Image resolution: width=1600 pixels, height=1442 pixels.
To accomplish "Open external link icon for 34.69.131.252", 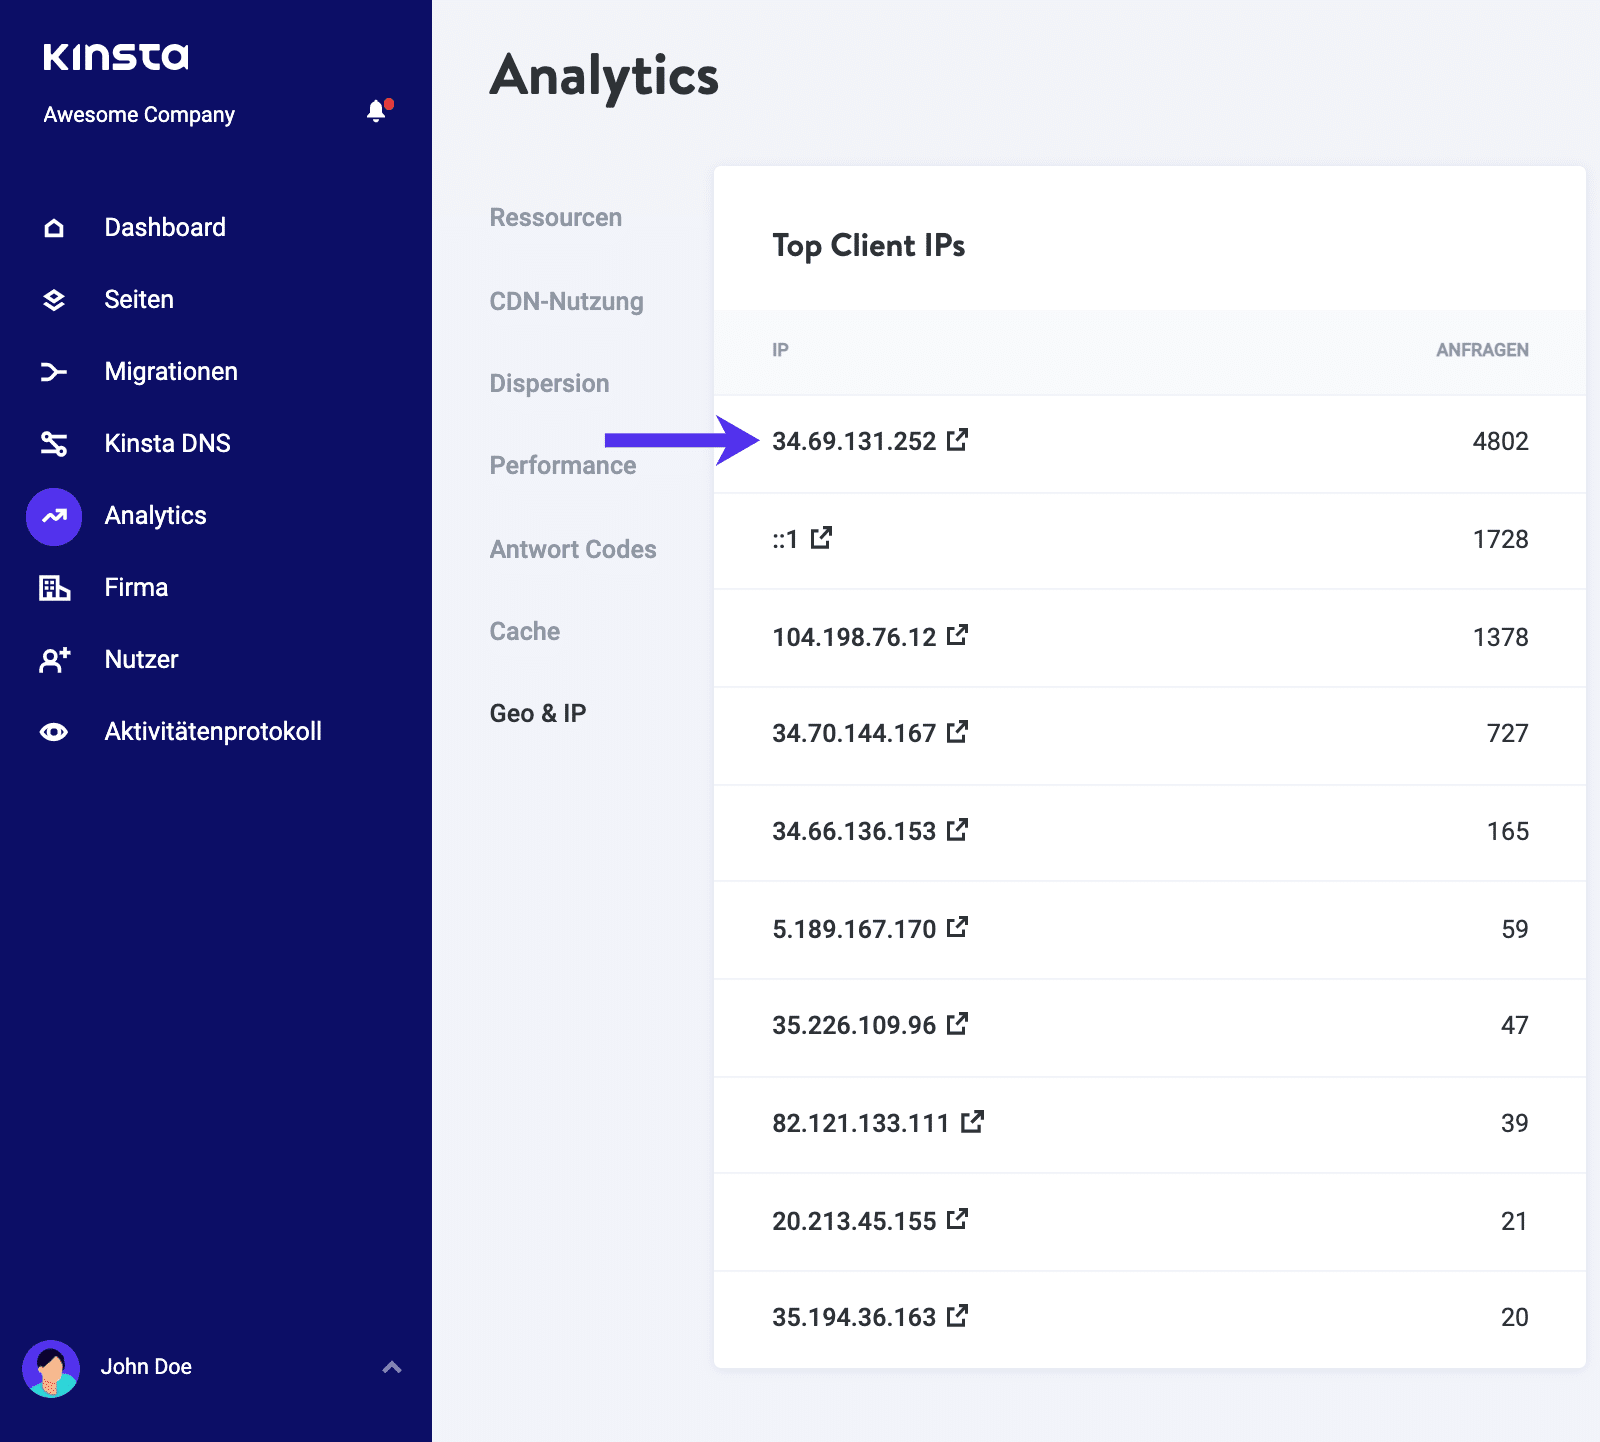I will [957, 440].
